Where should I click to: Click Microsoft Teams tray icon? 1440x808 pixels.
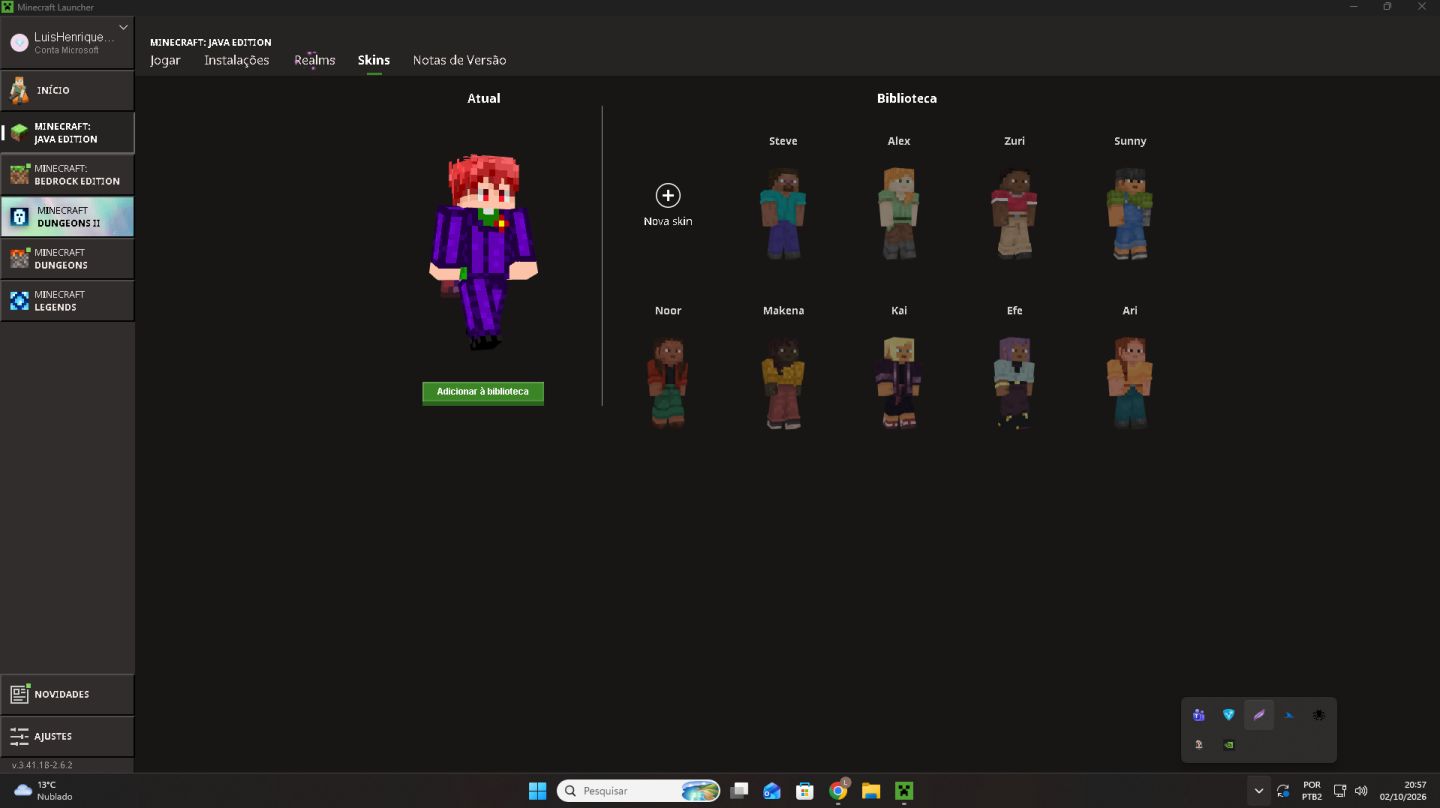coord(1199,715)
